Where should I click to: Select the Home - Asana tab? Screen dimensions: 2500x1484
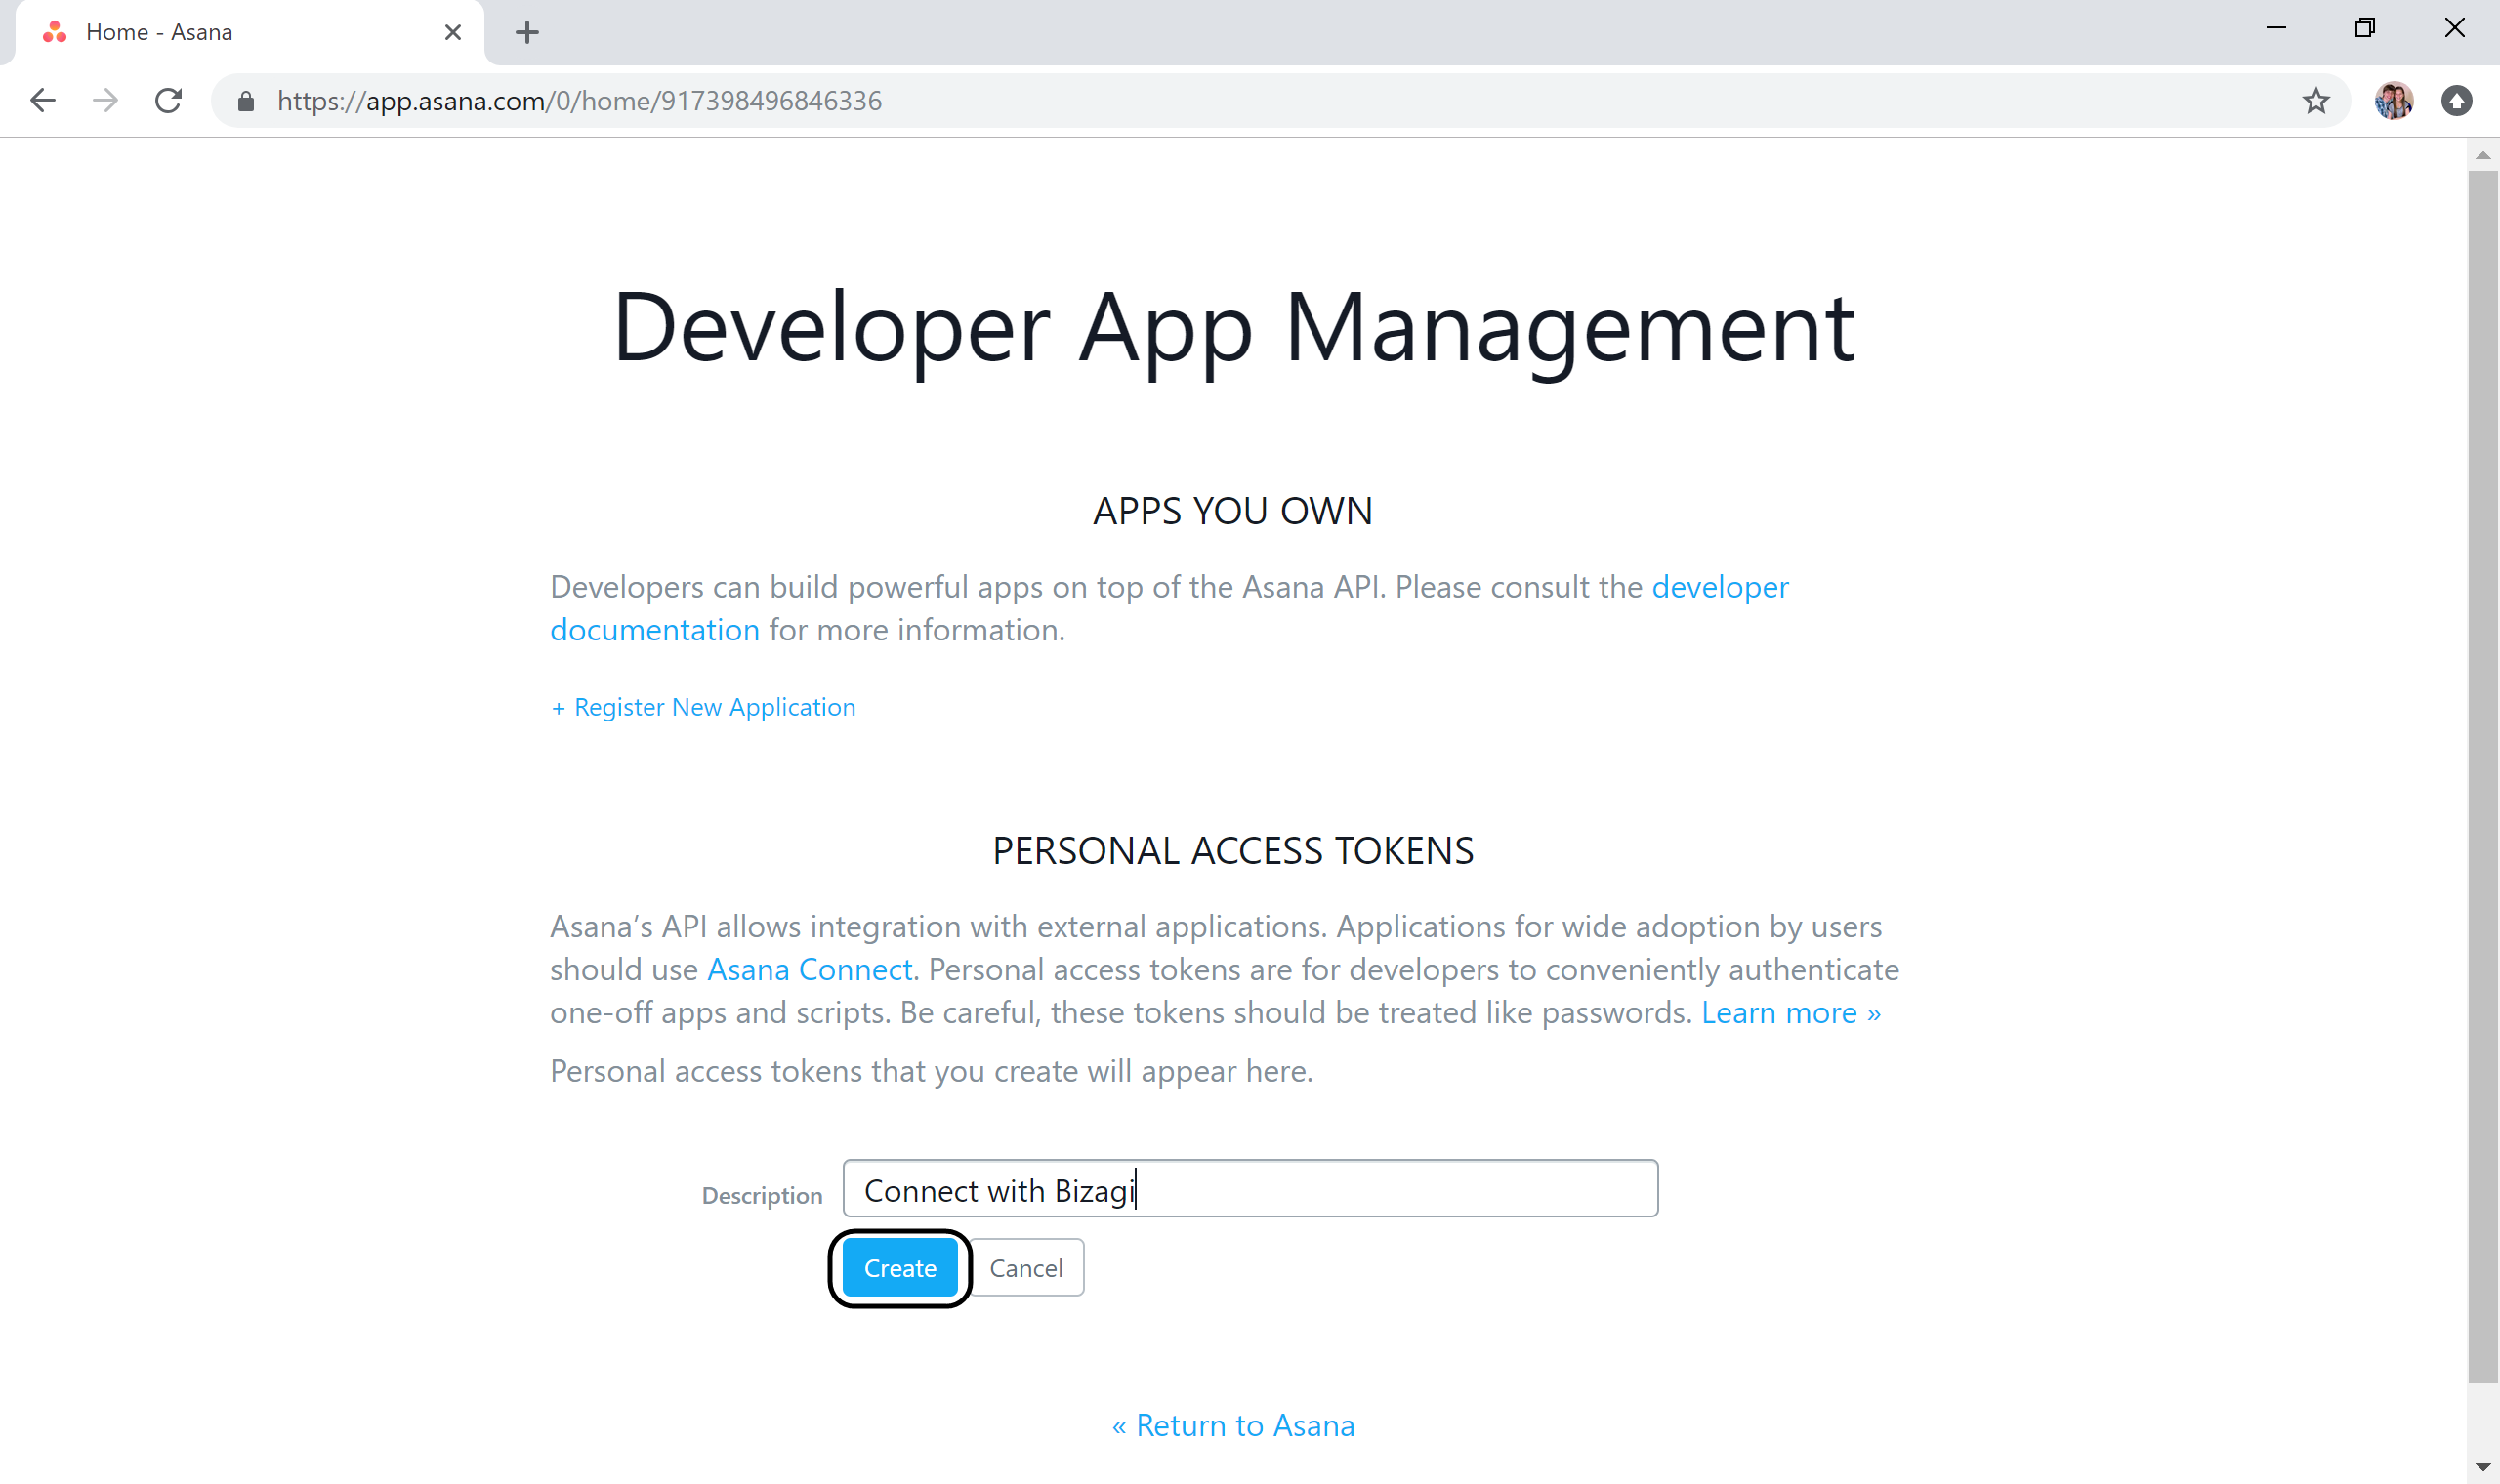coord(250,33)
